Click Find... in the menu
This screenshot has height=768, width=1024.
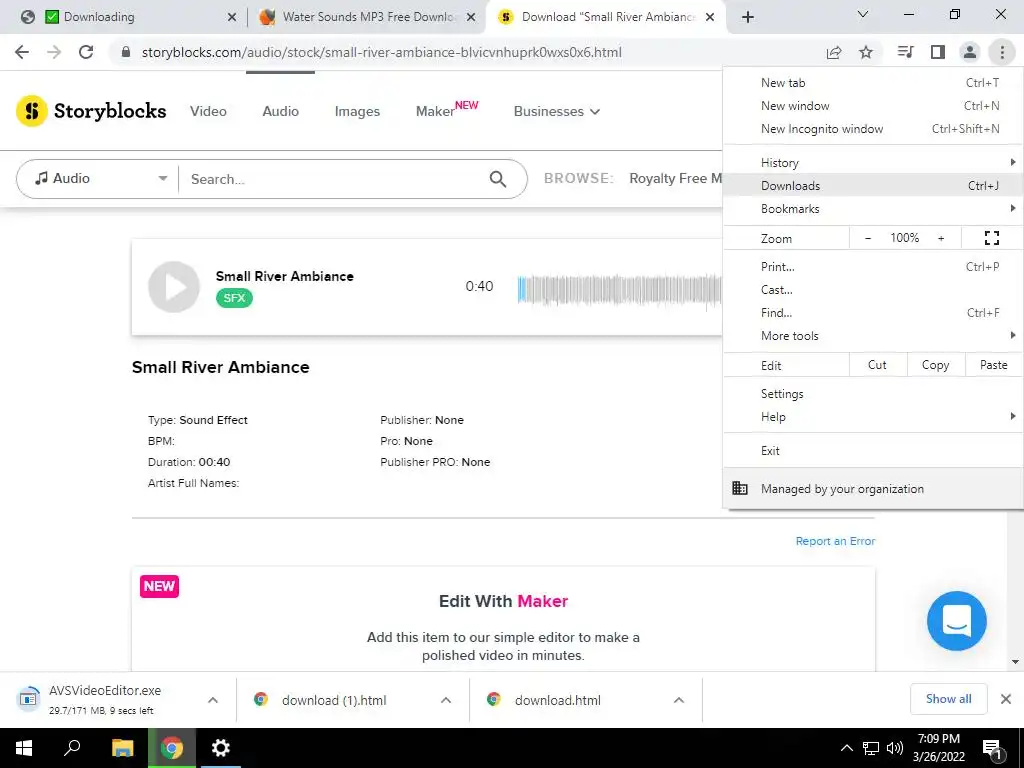tap(872, 313)
